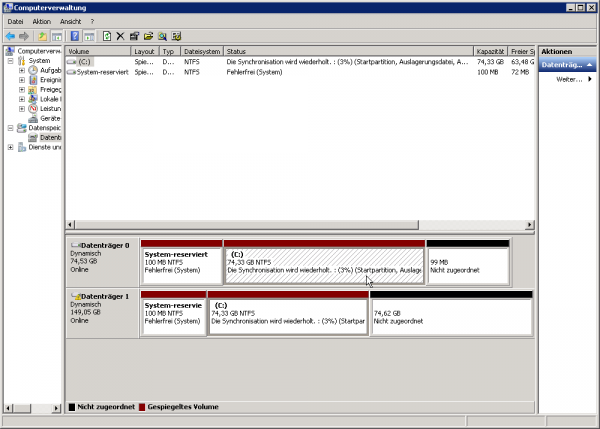Click the red Gespiegeltes Volume legend swatch
The width and height of the screenshot is (600, 429).
(x=142, y=408)
